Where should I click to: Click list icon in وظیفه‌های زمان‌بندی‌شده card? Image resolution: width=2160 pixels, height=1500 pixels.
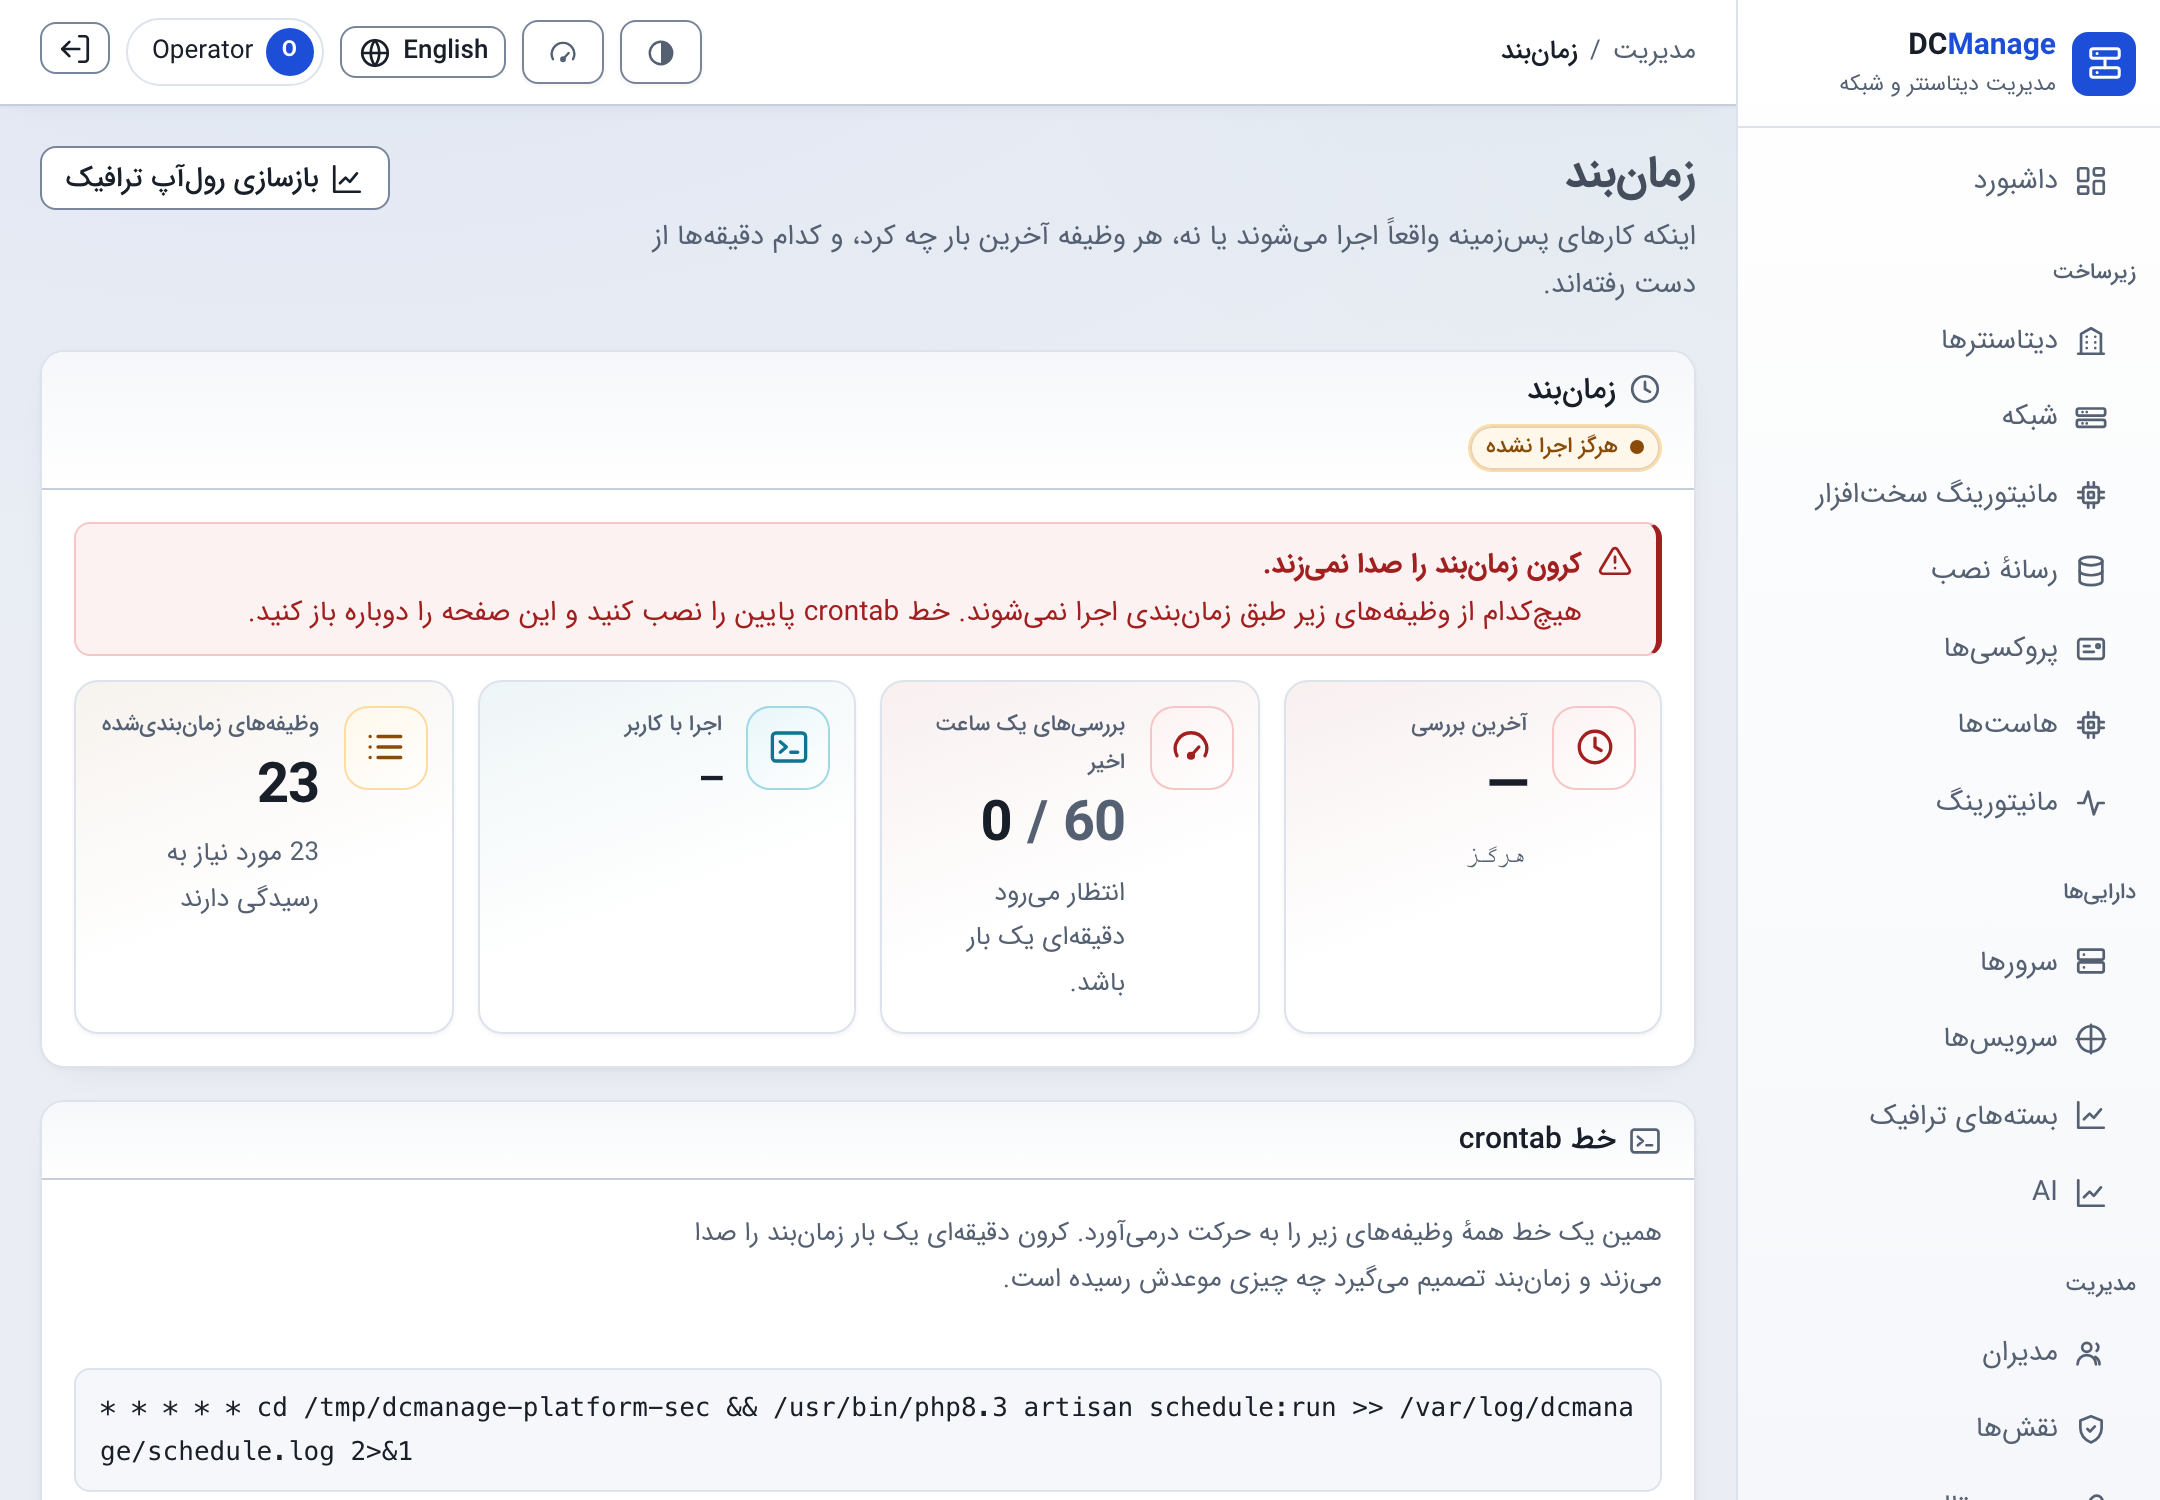[385, 747]
